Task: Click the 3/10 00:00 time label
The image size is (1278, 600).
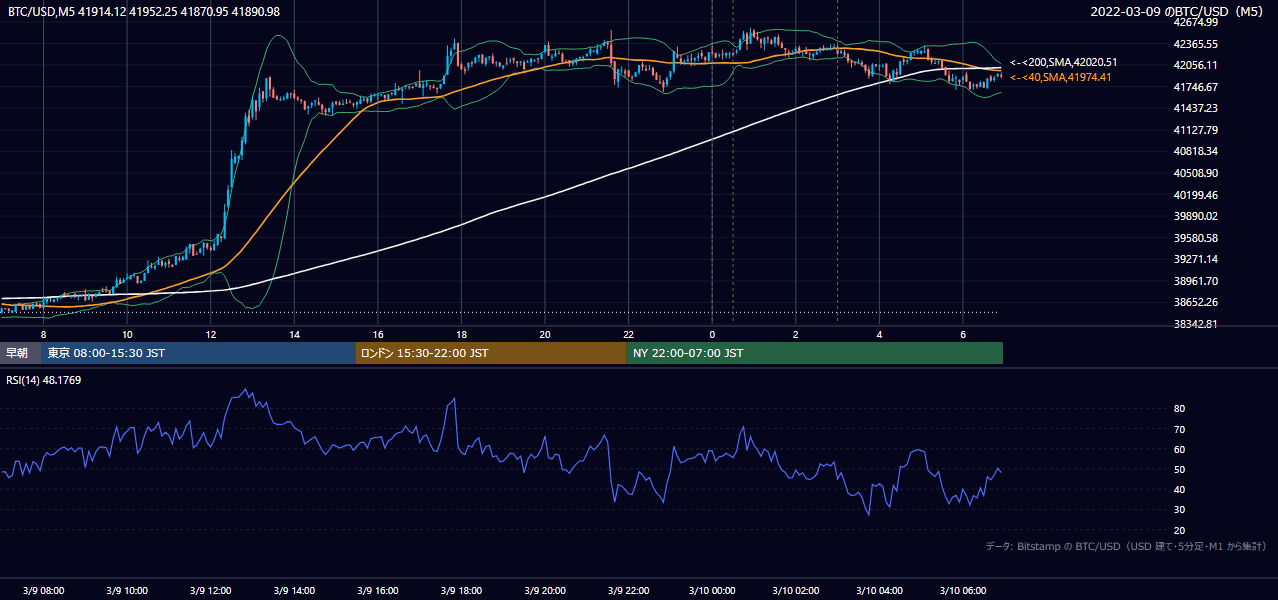Action: coord(712,590)
